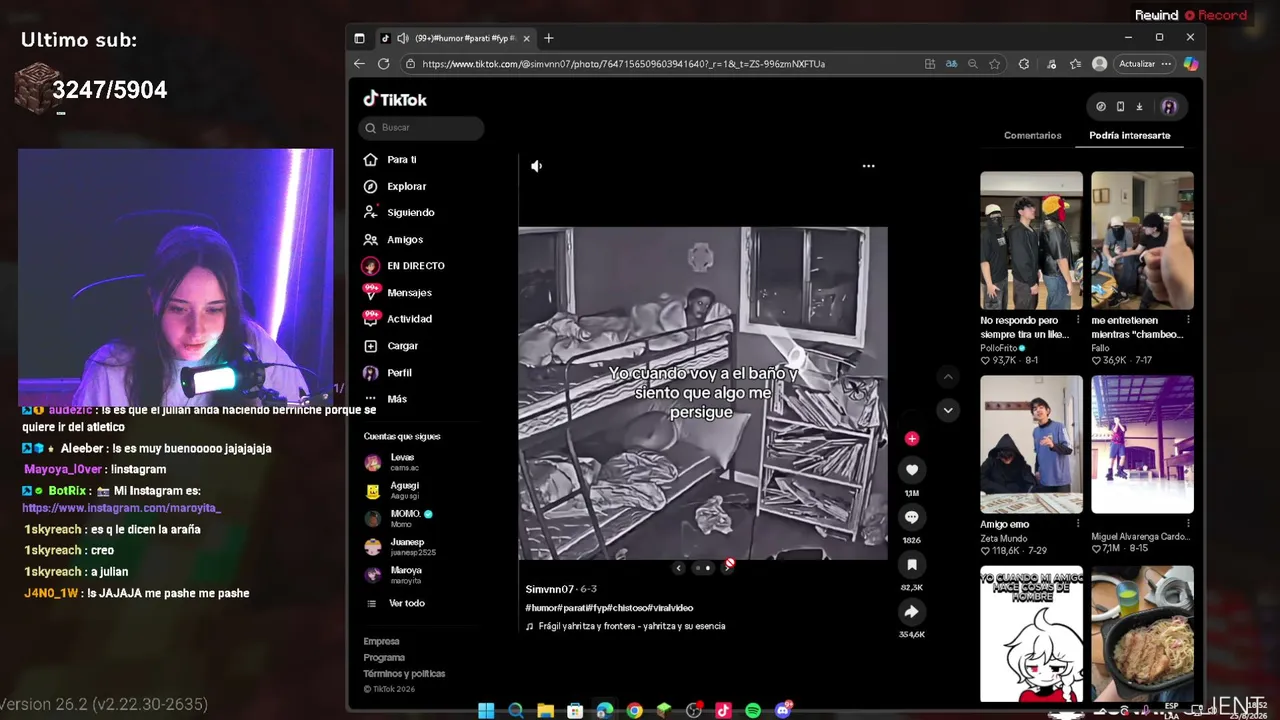Click the browser back arrow

pyautogui.click(x=360, y=64)
